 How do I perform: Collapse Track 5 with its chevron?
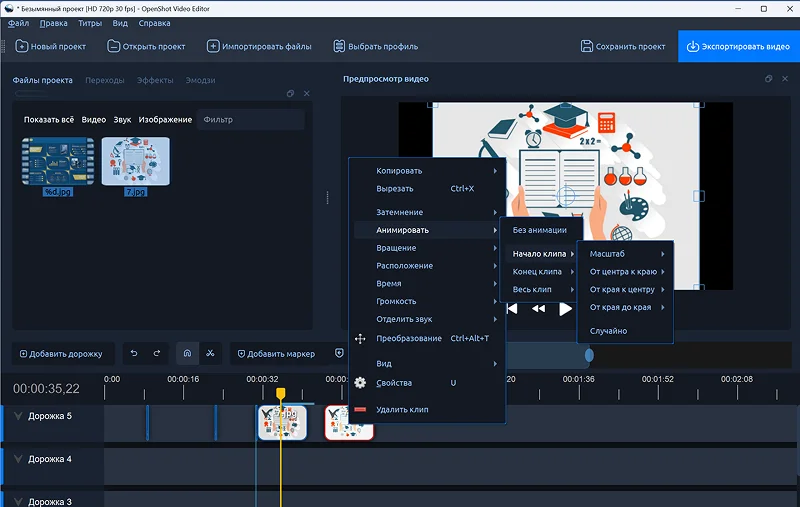click(x=18, y=415)
